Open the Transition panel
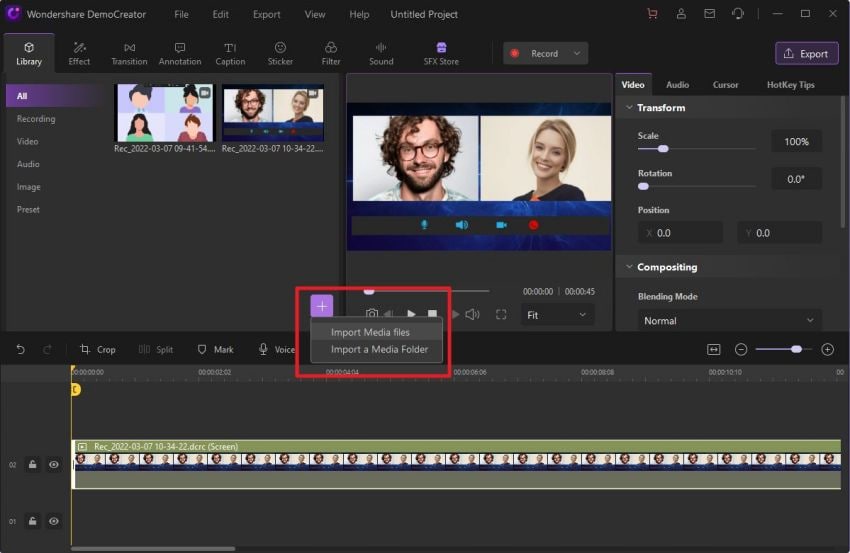 coord(129,54)
